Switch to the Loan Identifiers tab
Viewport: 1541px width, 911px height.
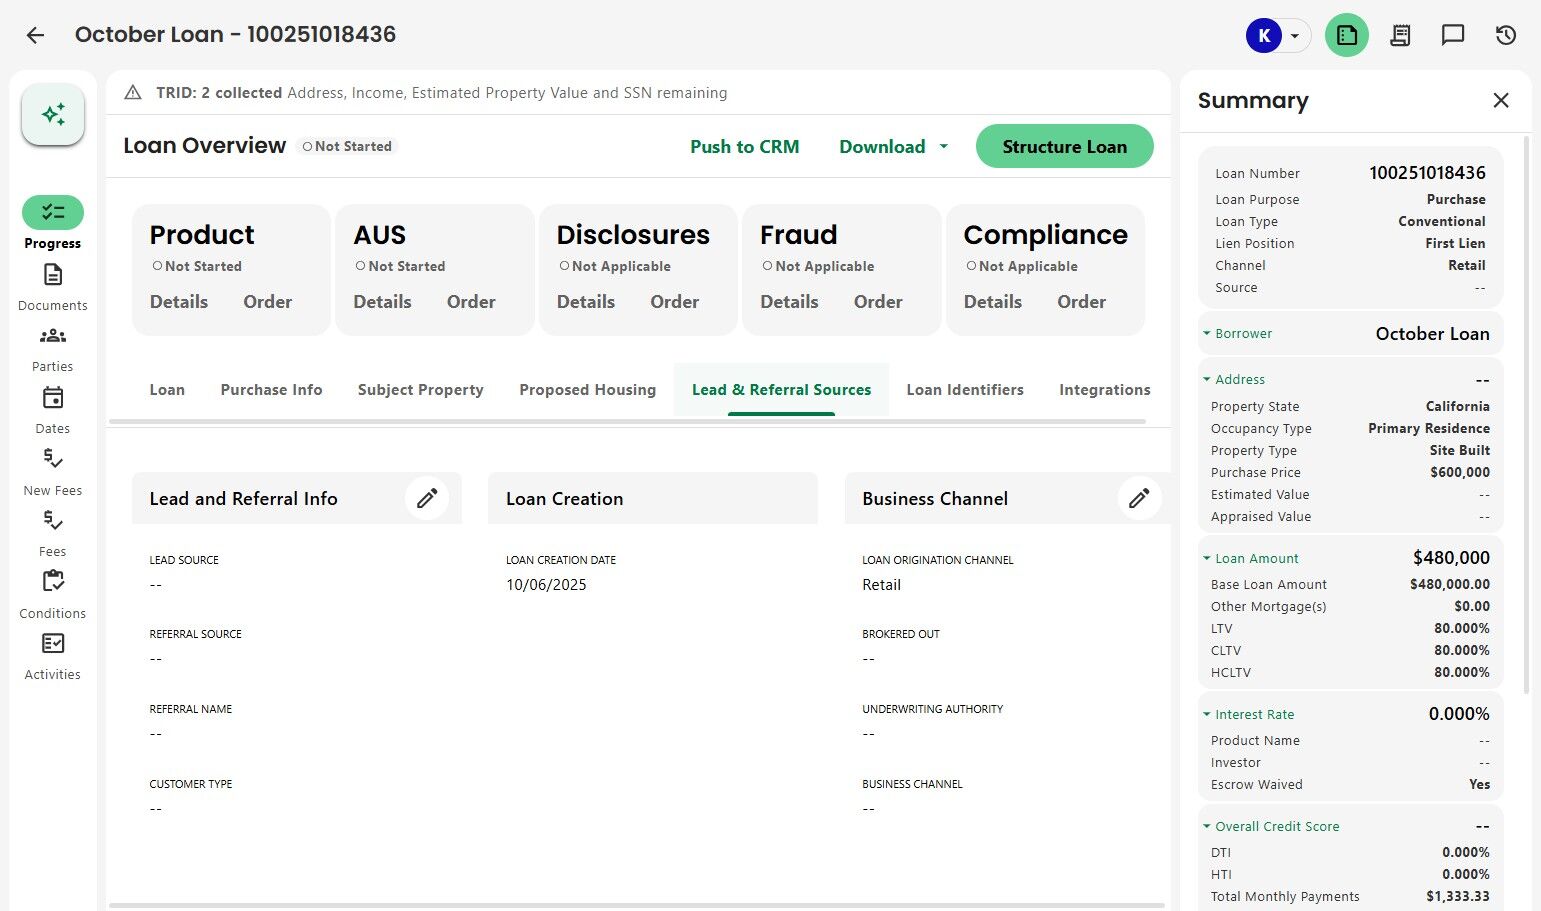pyautogui.click(x=965, y=390)
